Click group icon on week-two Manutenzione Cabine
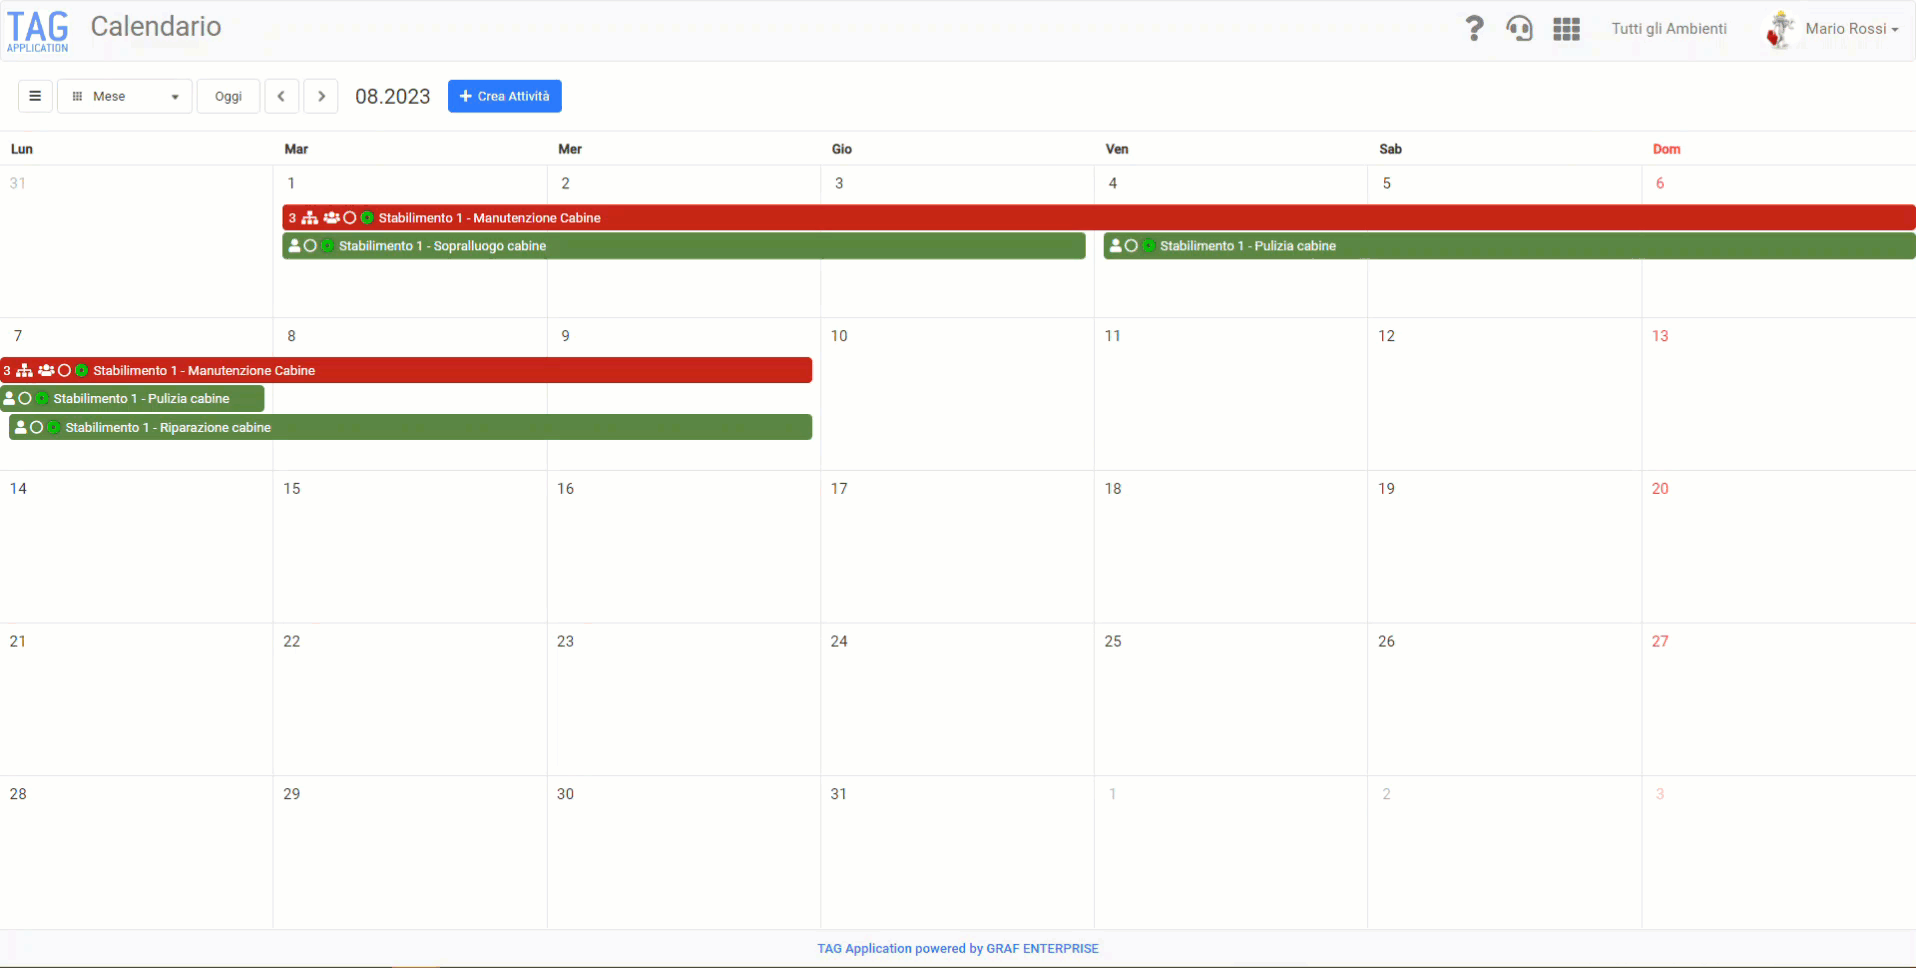Viewport: 1916px width, 968px height. pyautogui.click(x=46, y=371)
